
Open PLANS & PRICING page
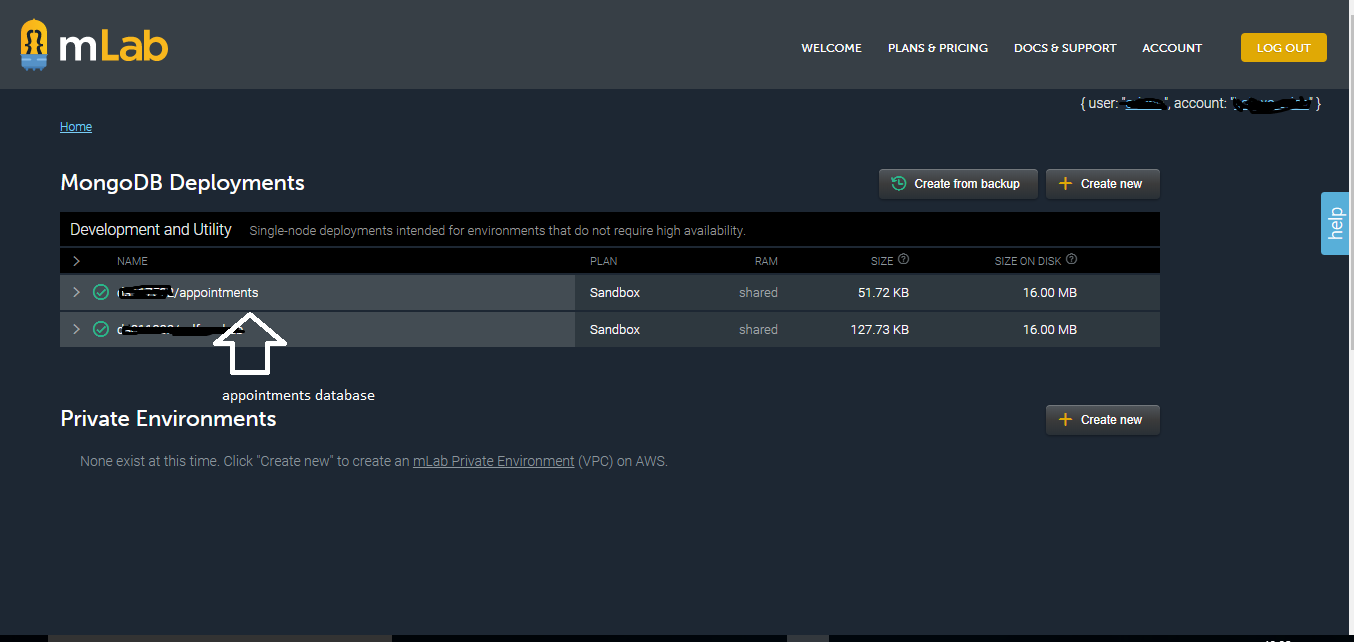[938, 48]
